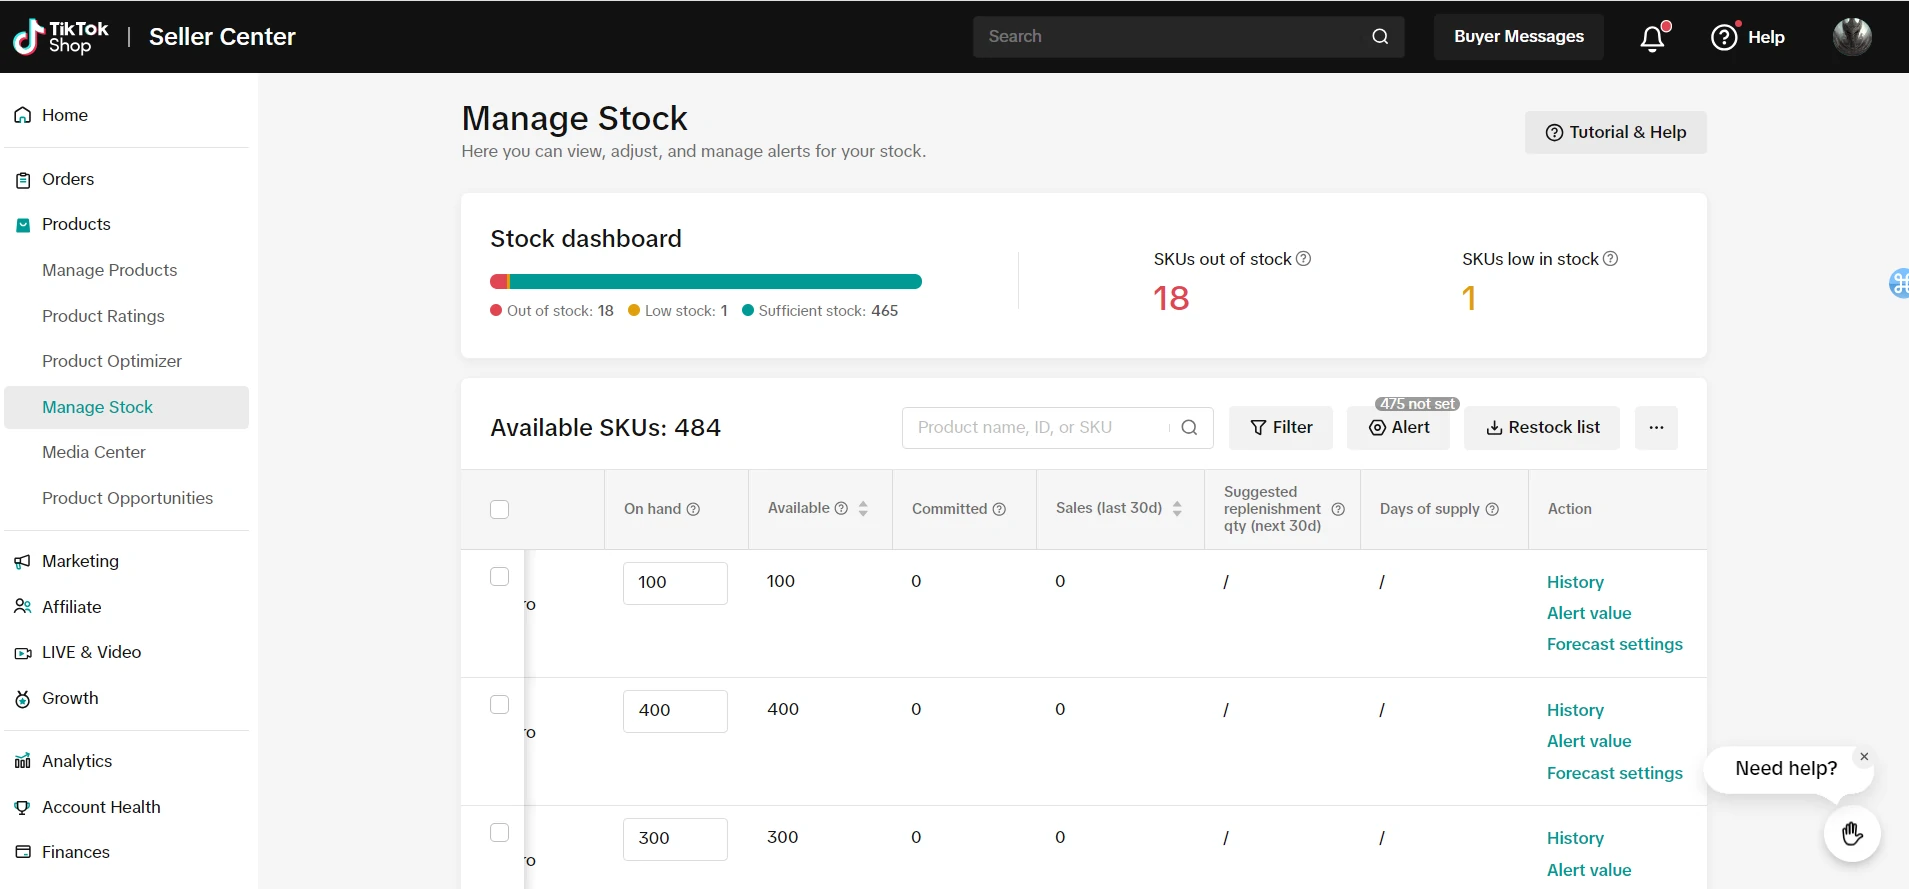Open Manage Products in the sidebar
The height and width of the screenshot is (889, 1909).
click(109, 270)
